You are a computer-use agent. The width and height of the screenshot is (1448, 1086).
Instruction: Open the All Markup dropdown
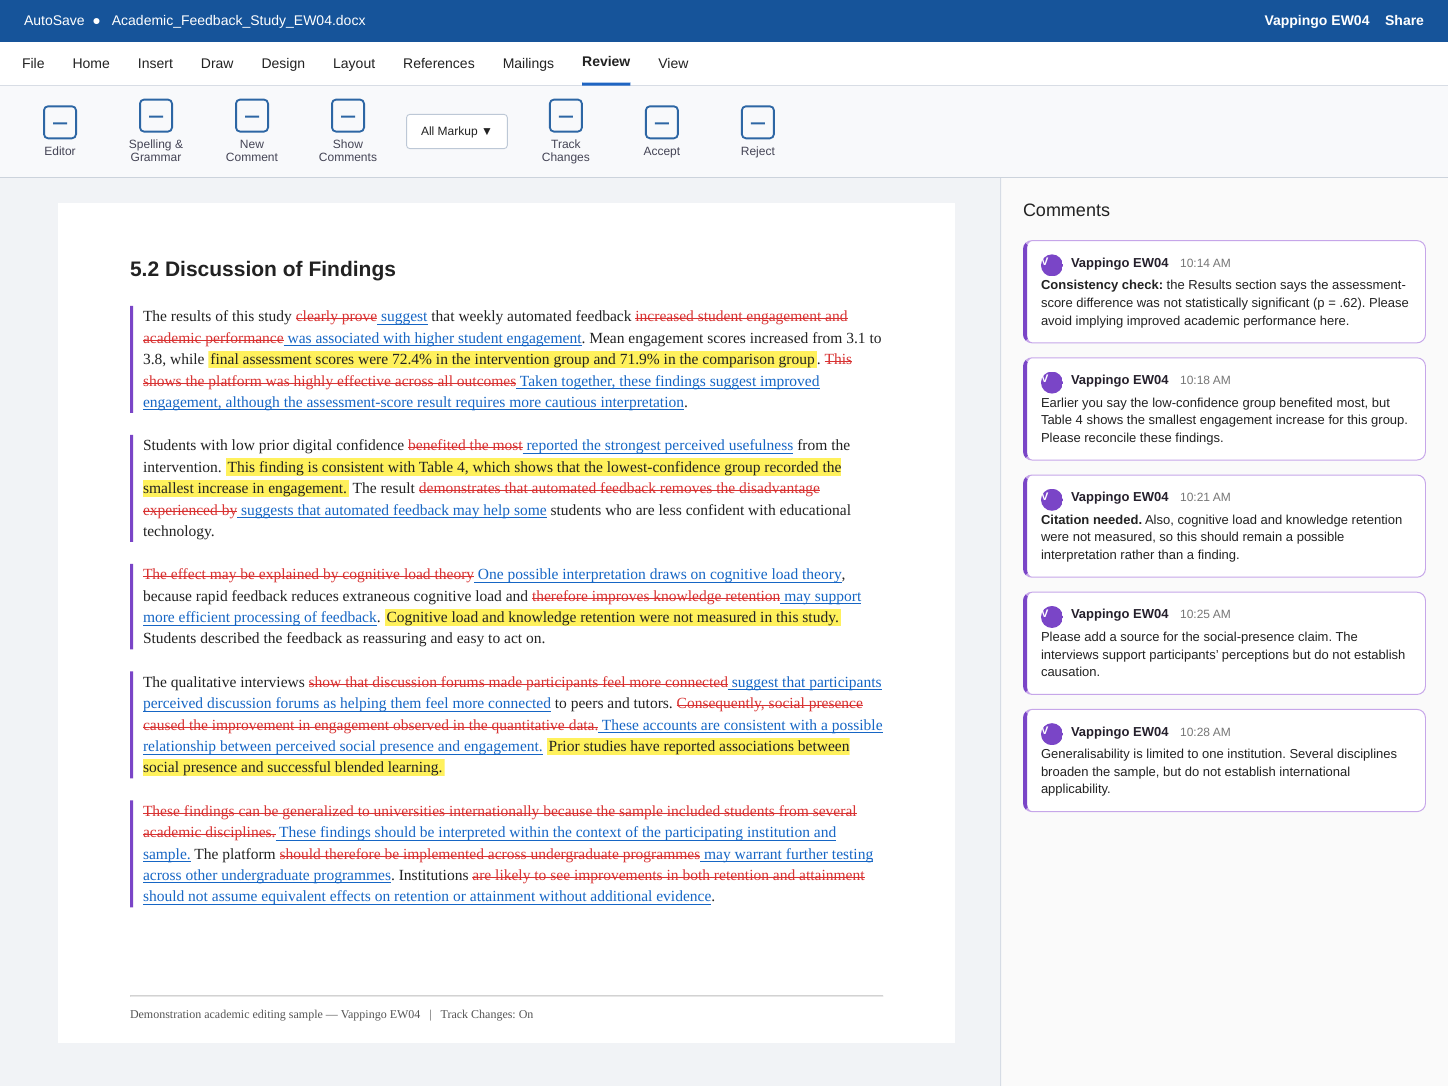point(457,131)
